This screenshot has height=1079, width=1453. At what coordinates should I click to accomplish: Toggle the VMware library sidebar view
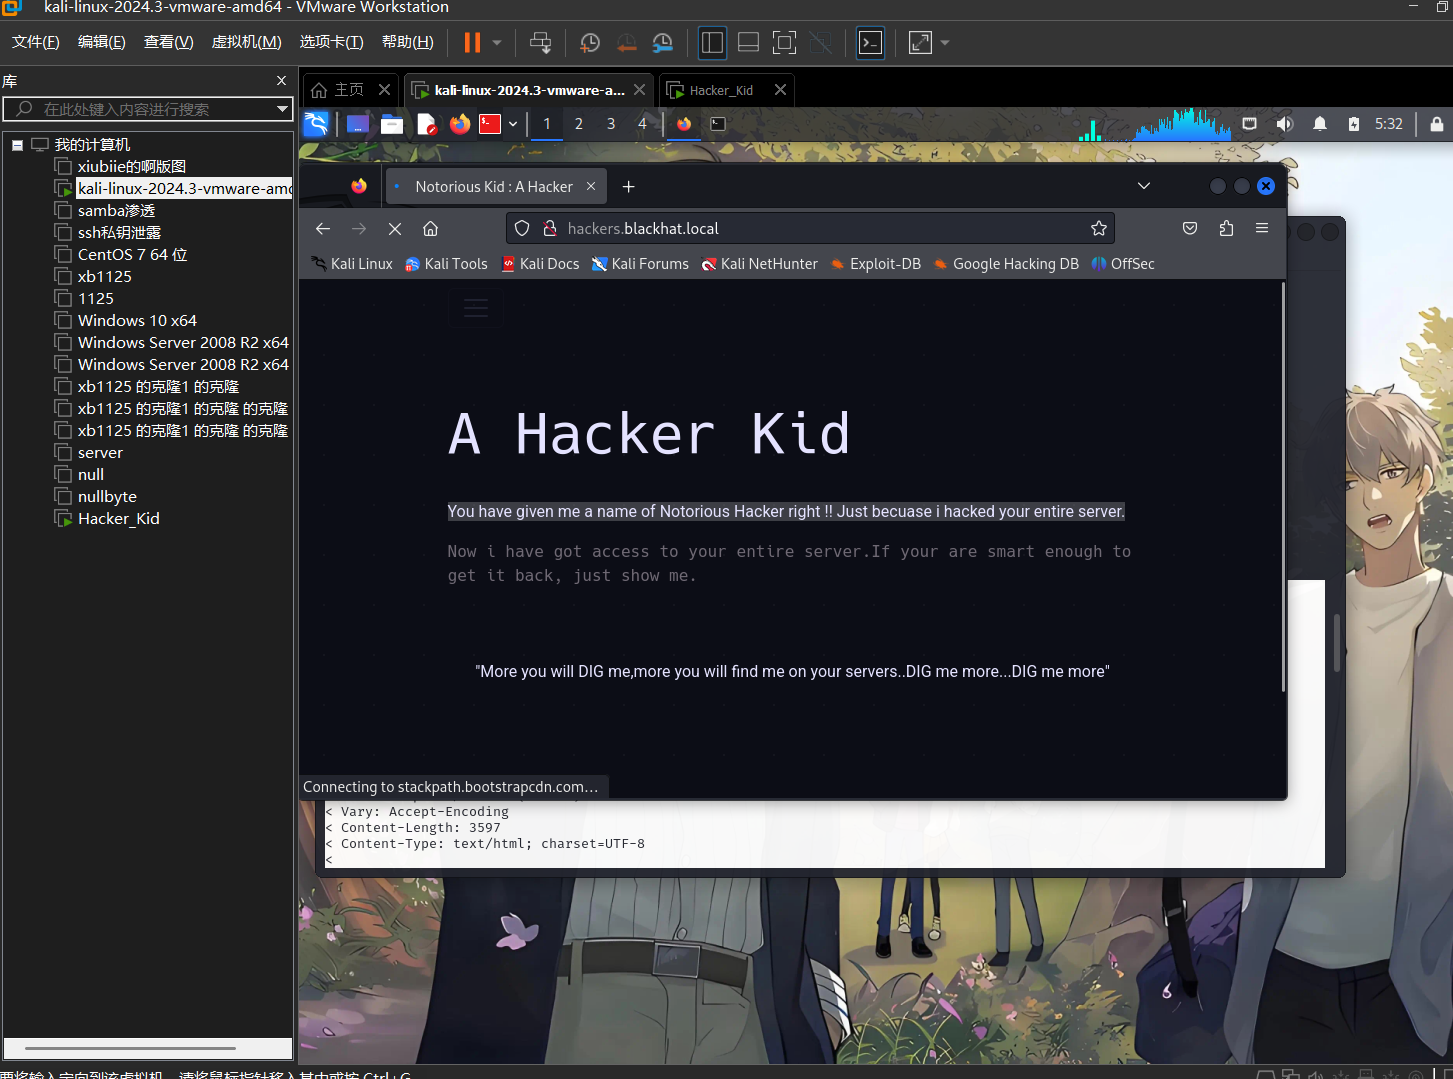point(712,43)
